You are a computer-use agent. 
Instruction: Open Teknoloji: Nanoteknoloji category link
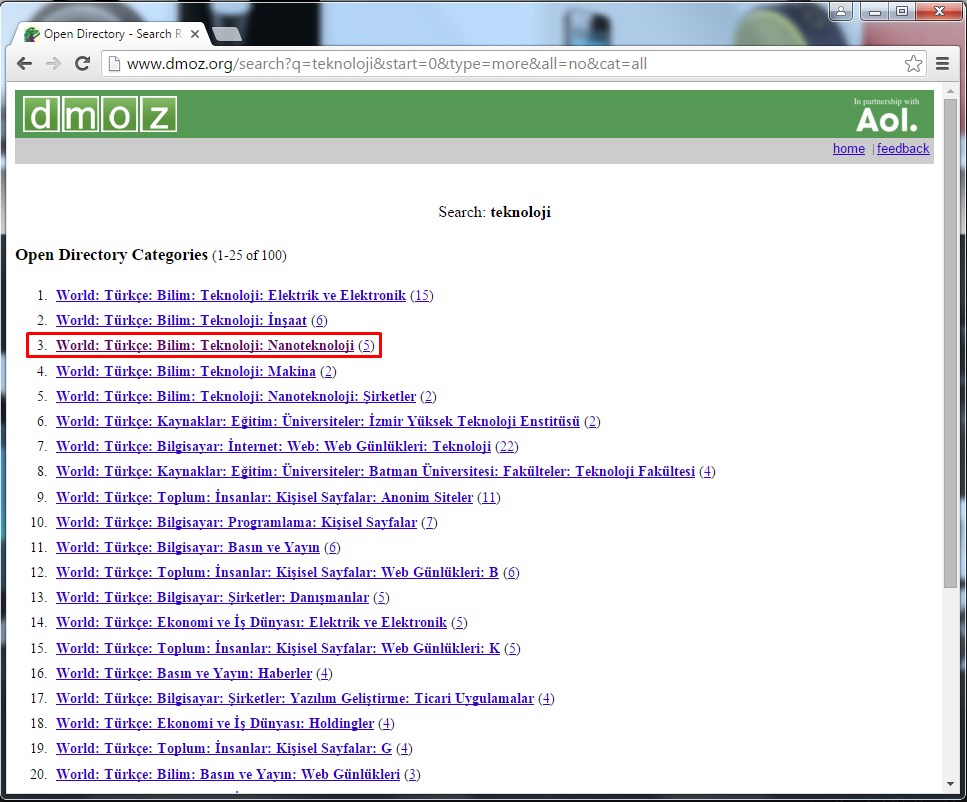205,346
